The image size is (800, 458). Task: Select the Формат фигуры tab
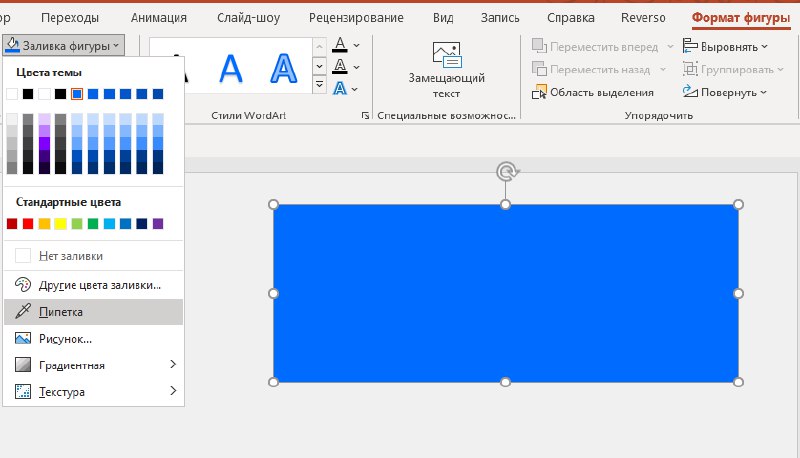coord(741,18)
